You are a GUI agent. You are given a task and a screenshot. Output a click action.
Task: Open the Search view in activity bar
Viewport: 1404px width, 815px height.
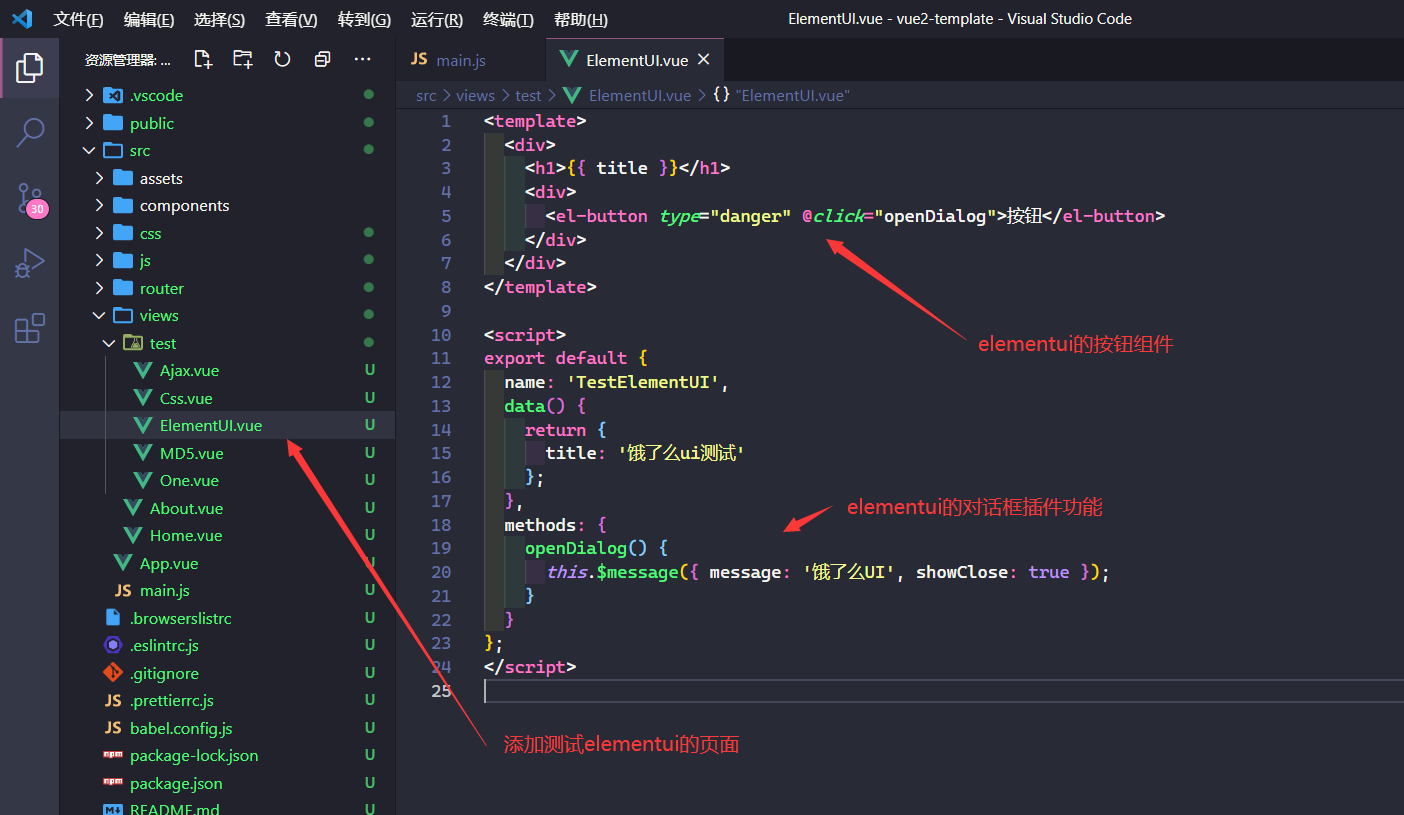(x=30, y=132)
